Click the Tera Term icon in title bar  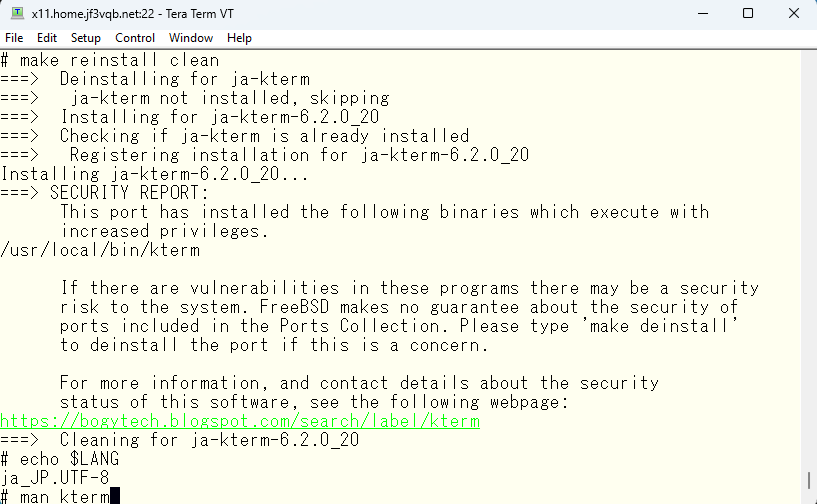point(18,13)
